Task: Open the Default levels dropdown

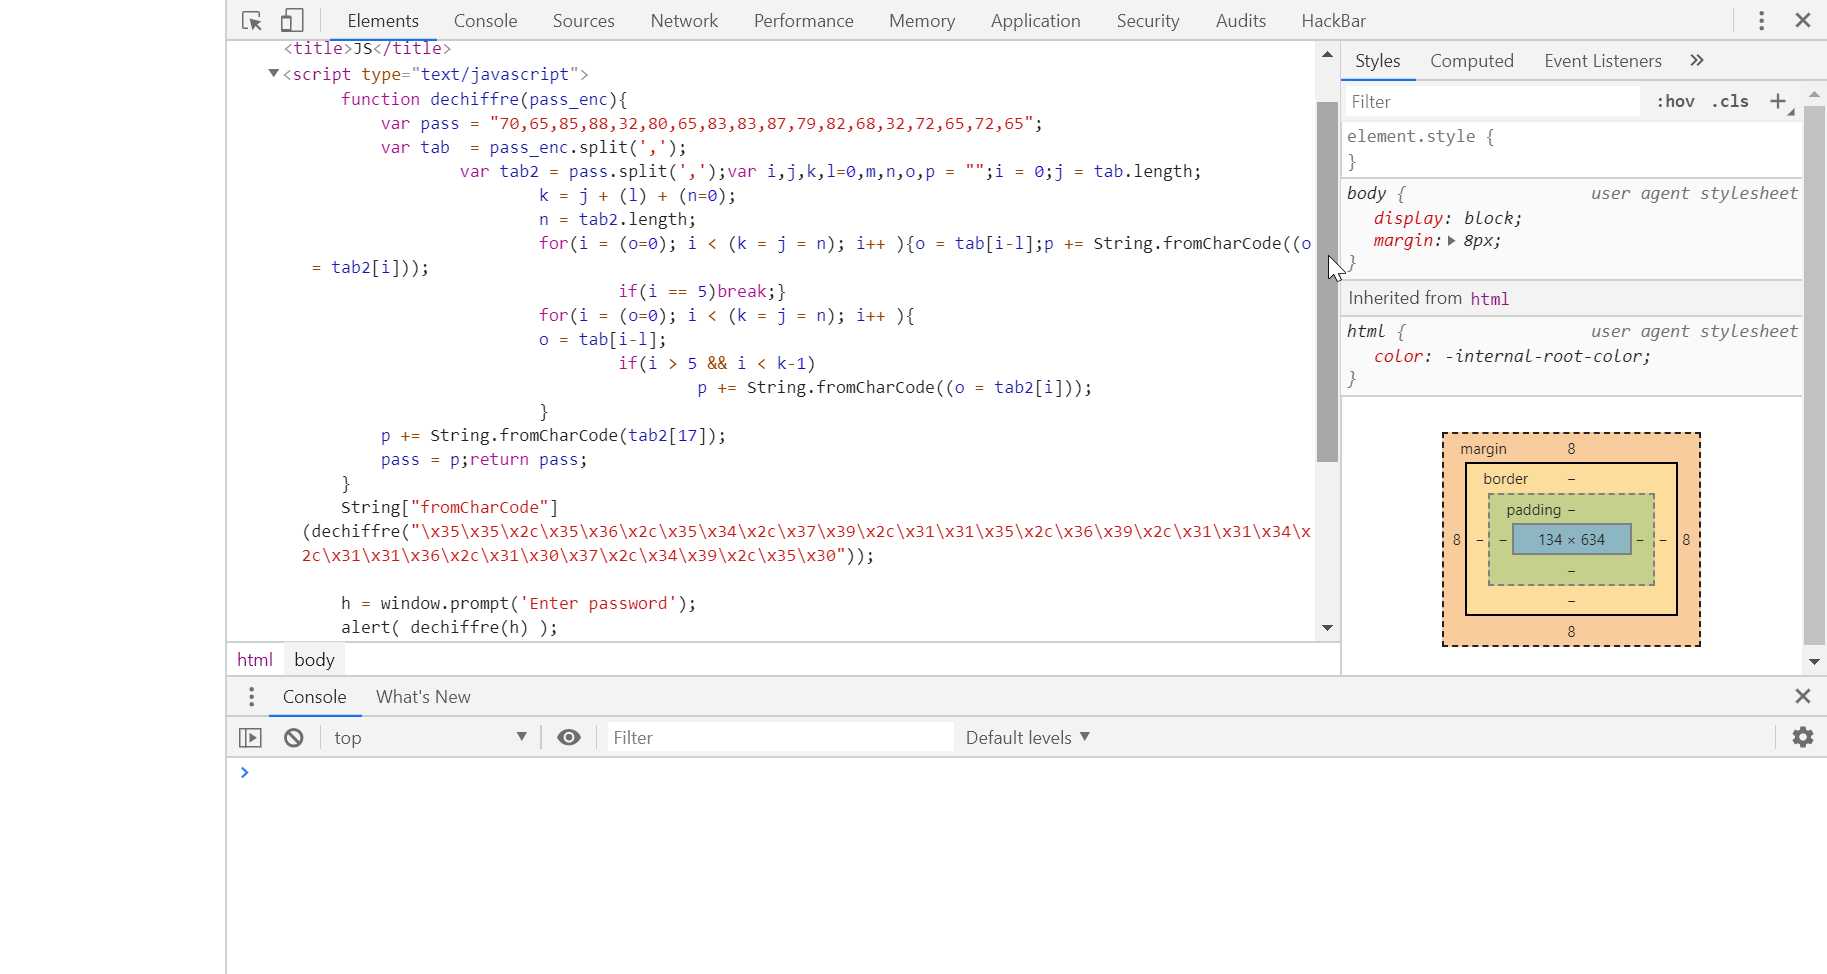Action: [x=1027, y=738]
